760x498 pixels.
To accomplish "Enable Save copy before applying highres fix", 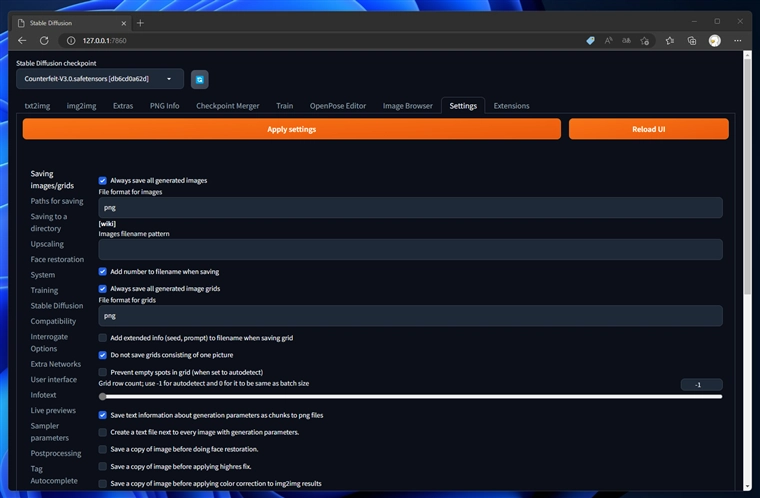I will coord(102,466).
